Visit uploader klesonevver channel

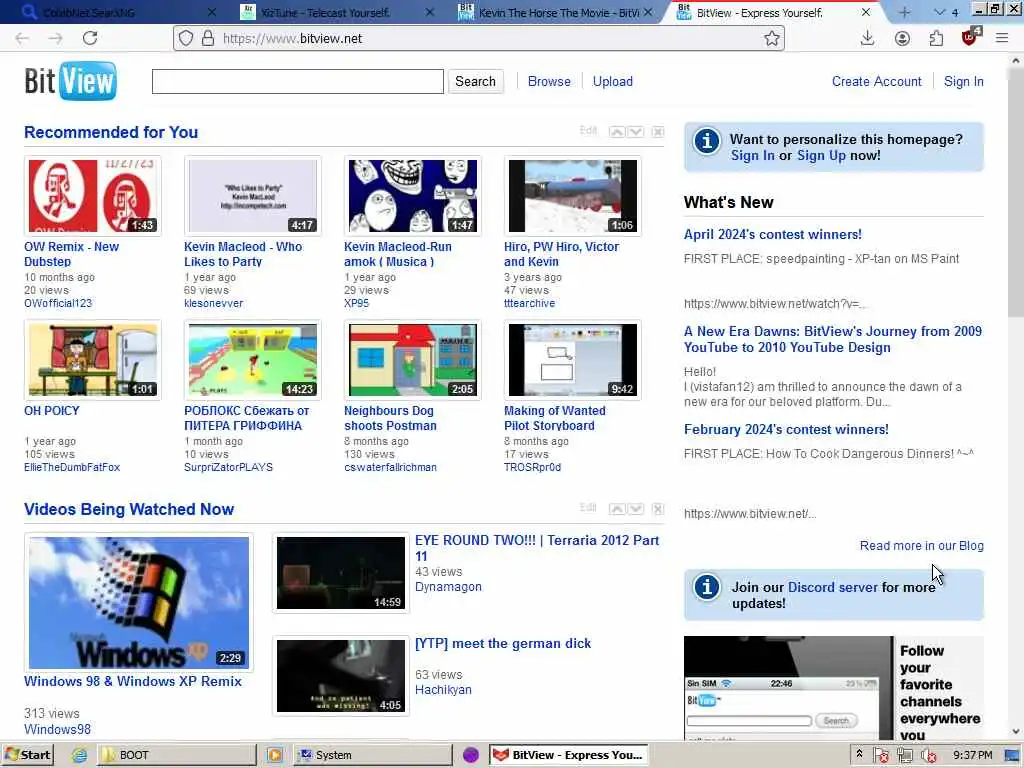click(214, 304)
